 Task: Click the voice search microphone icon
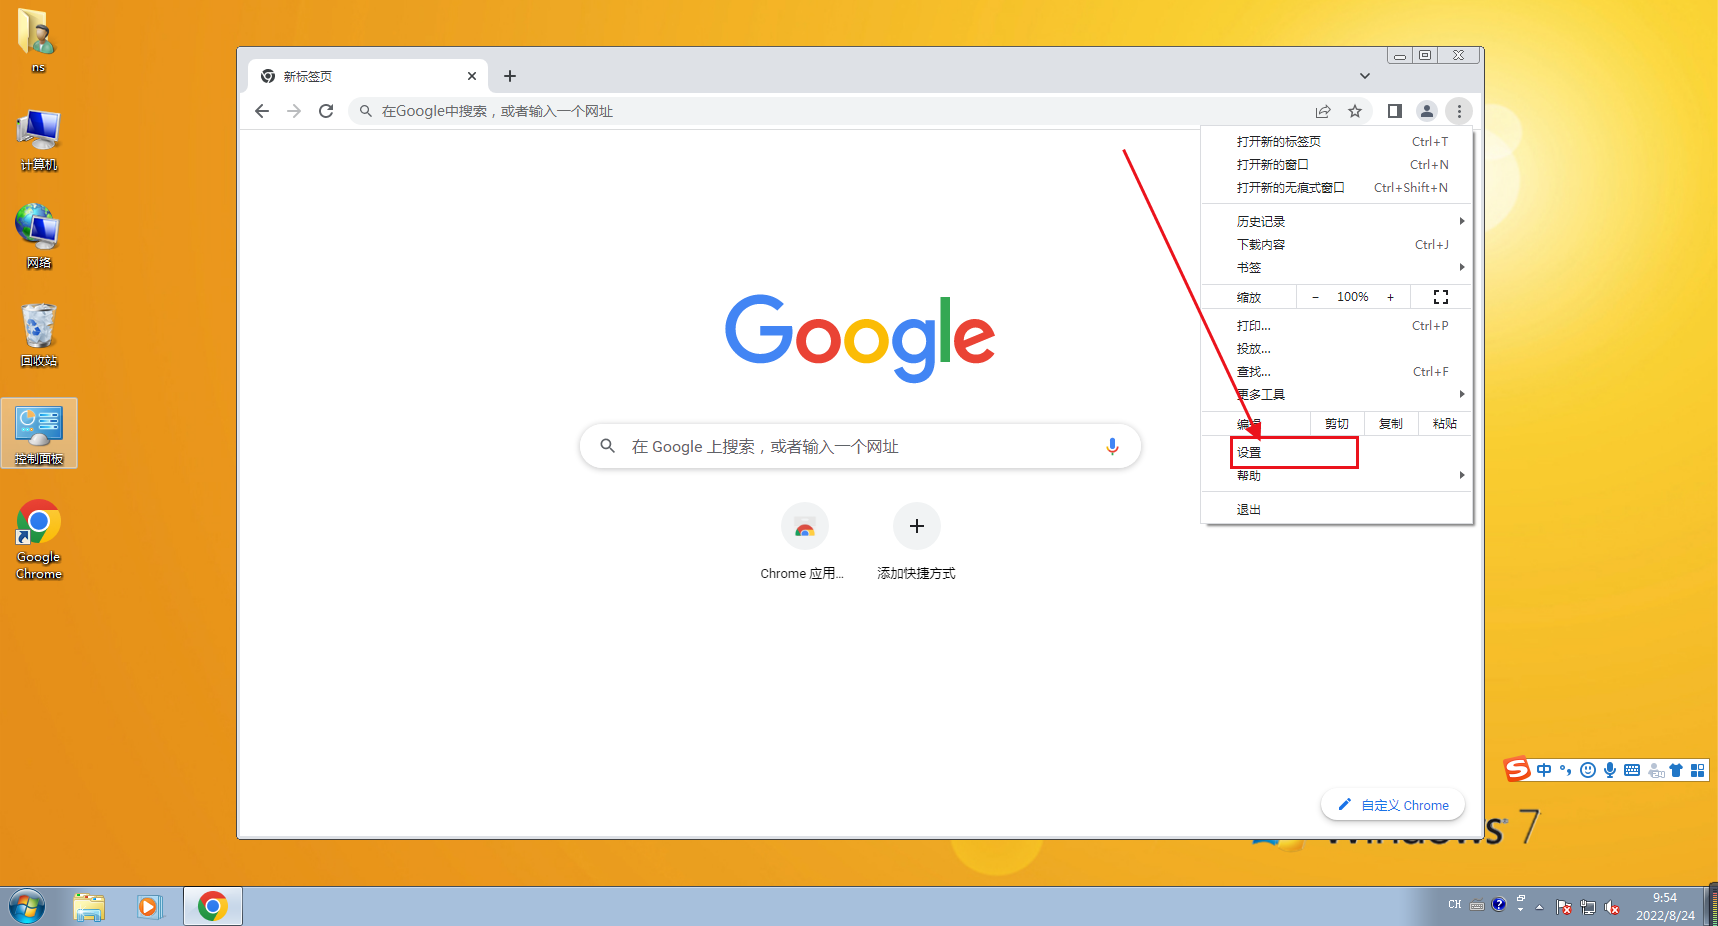[x=1112, y=446]
